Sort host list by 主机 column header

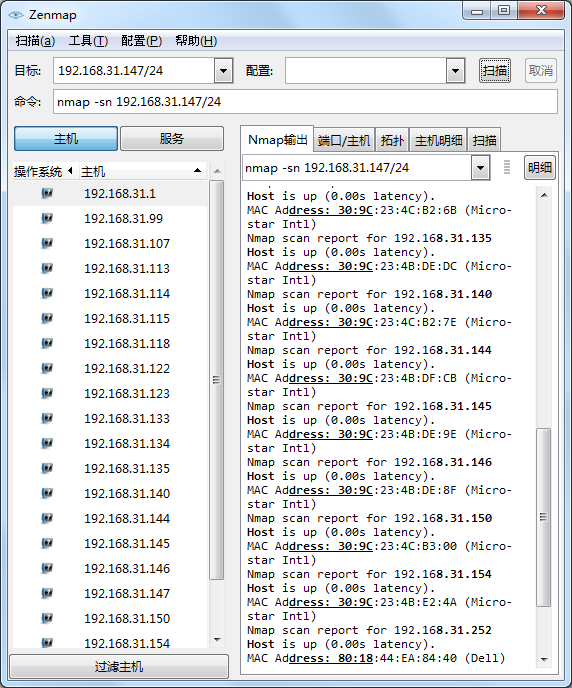(x=142, y=171)
